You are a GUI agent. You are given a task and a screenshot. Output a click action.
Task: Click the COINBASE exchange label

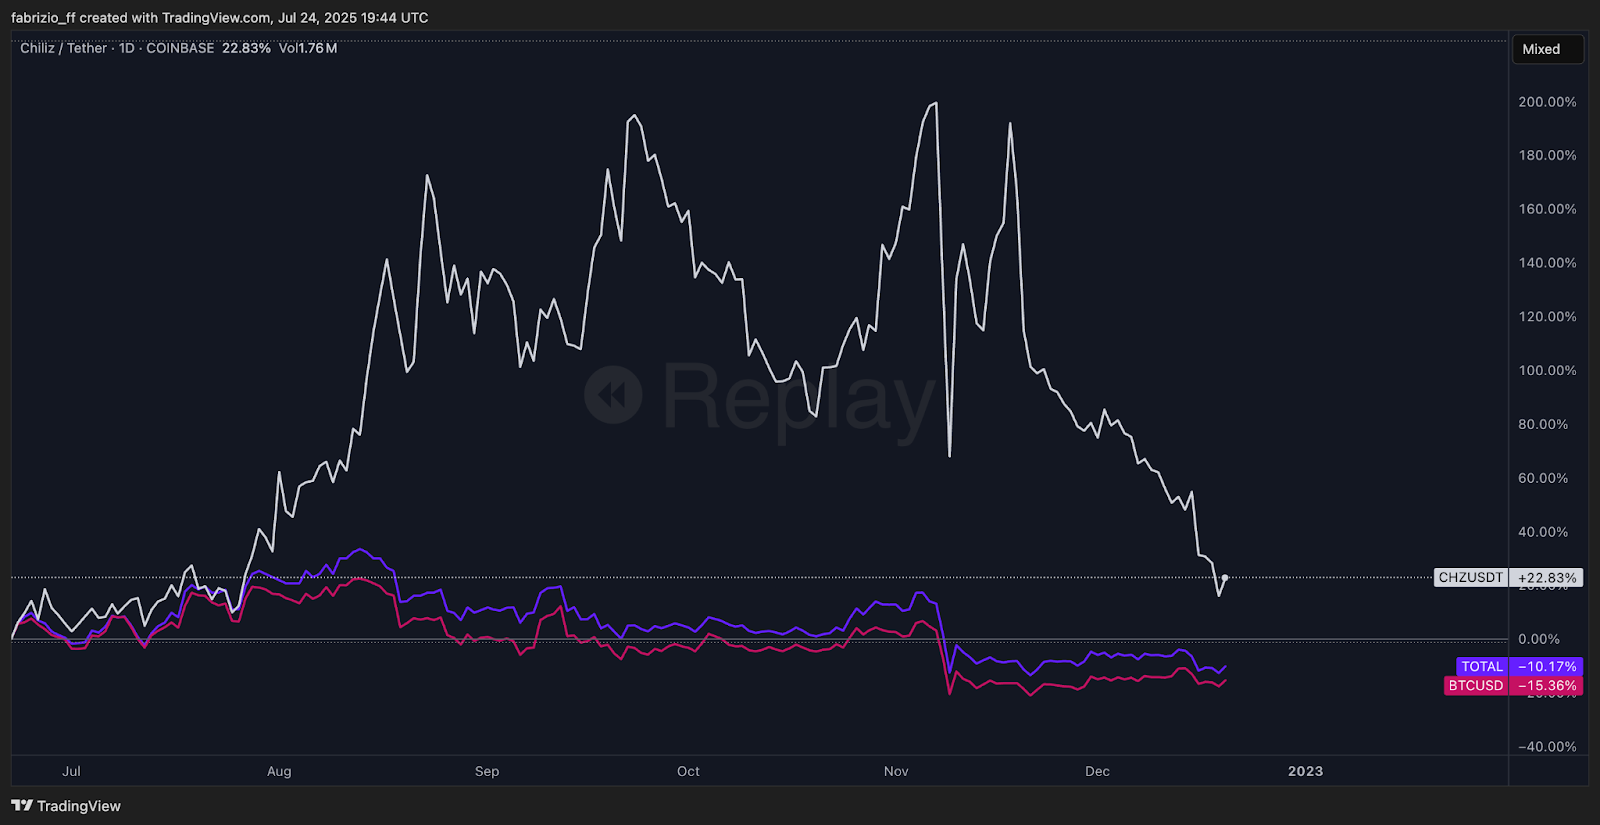pos(180,48)
